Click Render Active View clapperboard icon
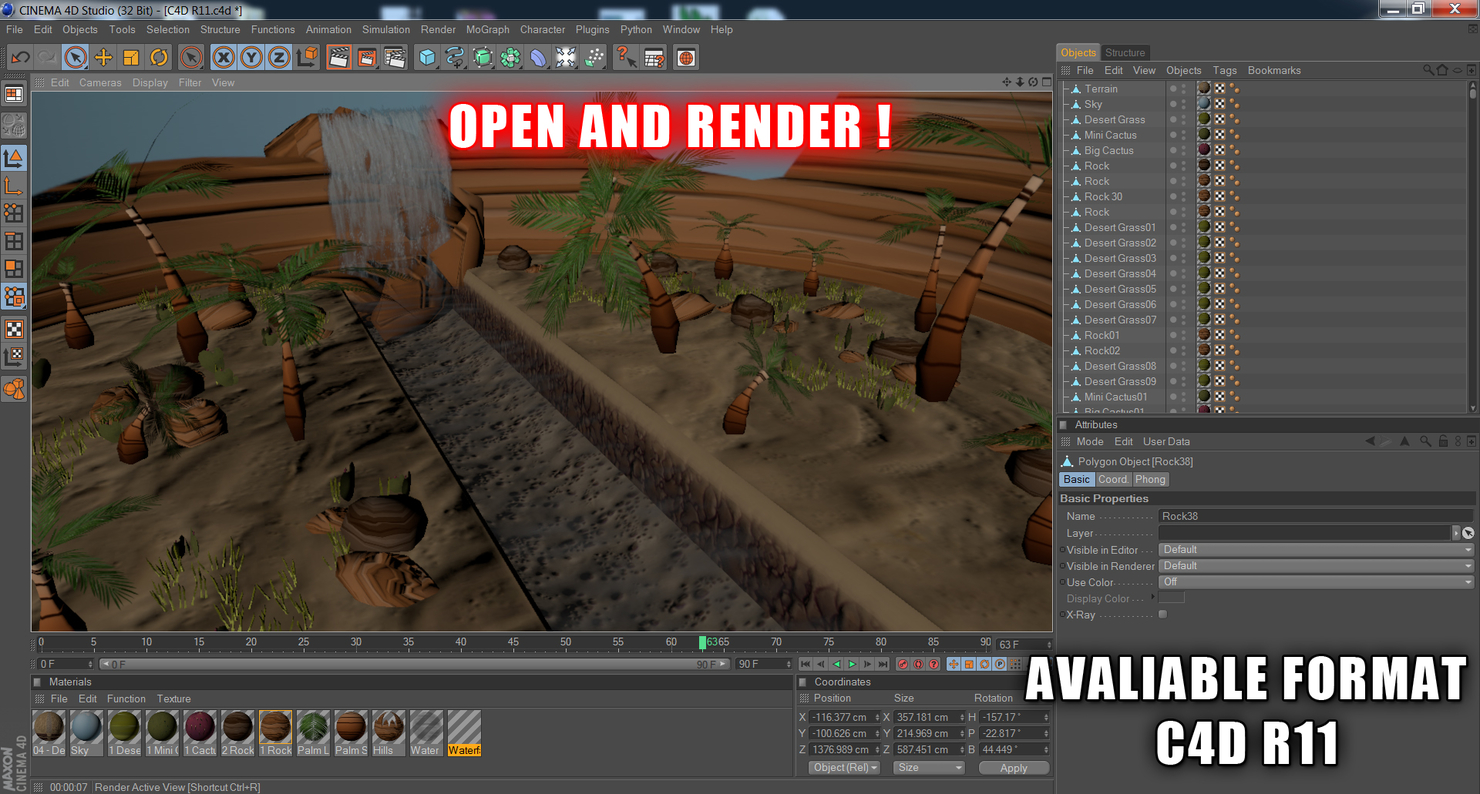The height and width of the screenshot is (794, 1480). [339, 58]
